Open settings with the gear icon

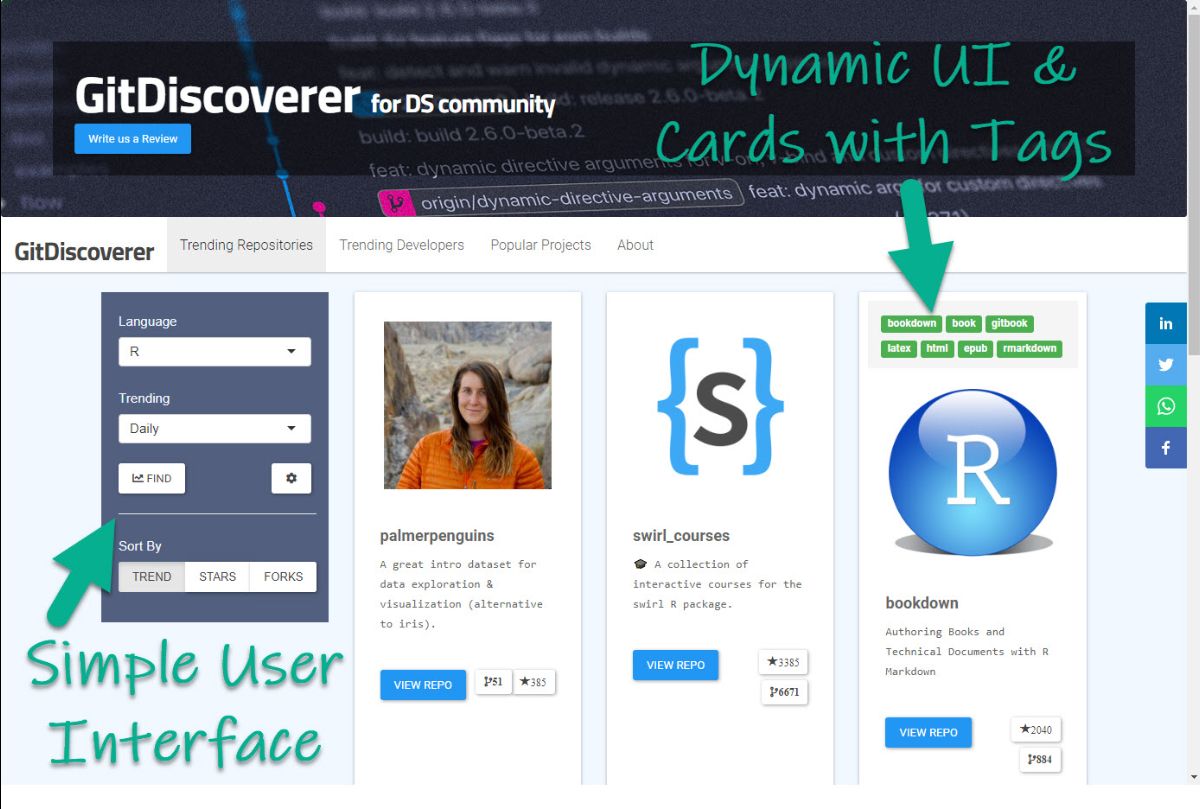point(291,478)
